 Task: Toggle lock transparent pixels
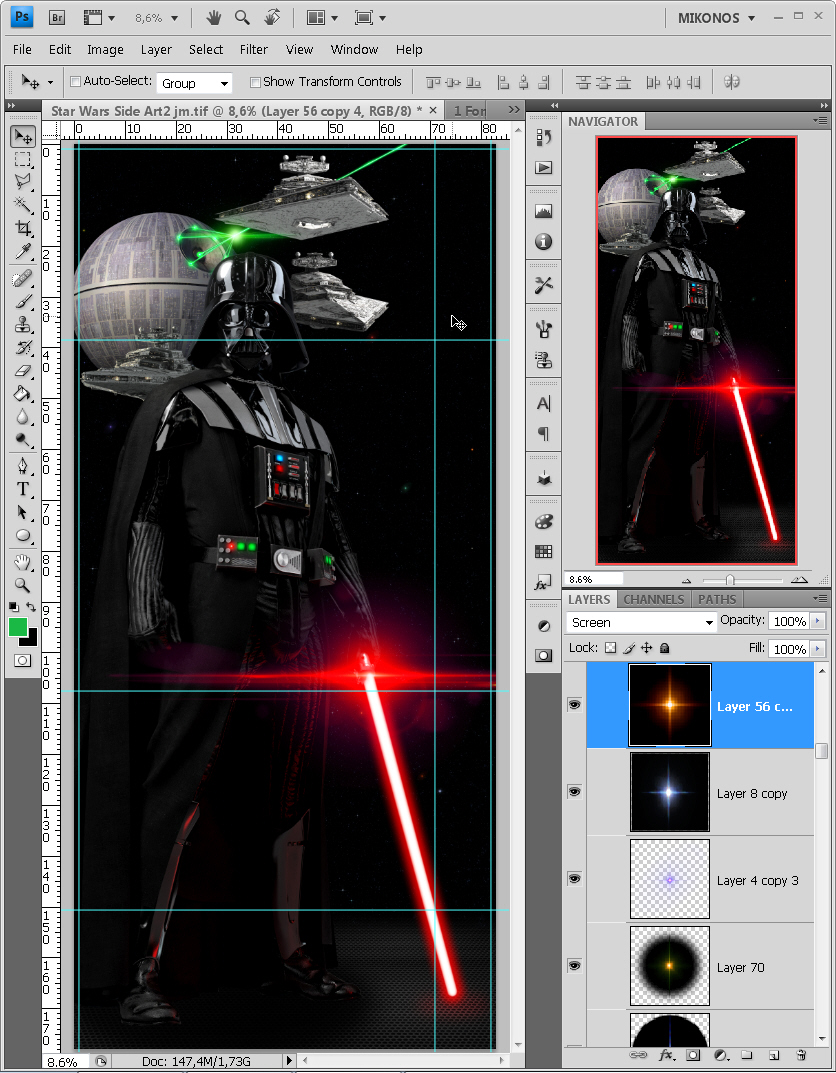(611, 648)
